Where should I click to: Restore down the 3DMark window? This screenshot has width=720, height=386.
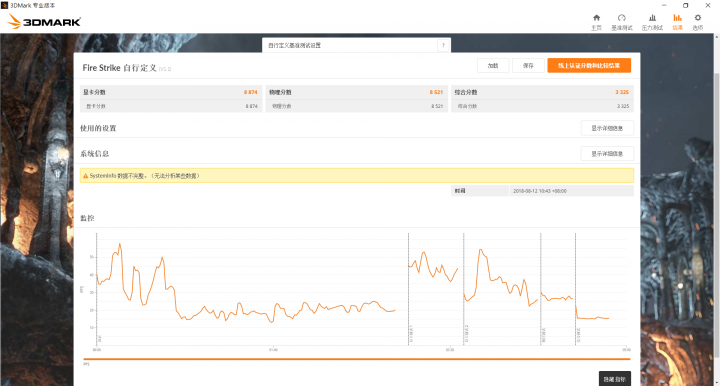click(686, 5)
